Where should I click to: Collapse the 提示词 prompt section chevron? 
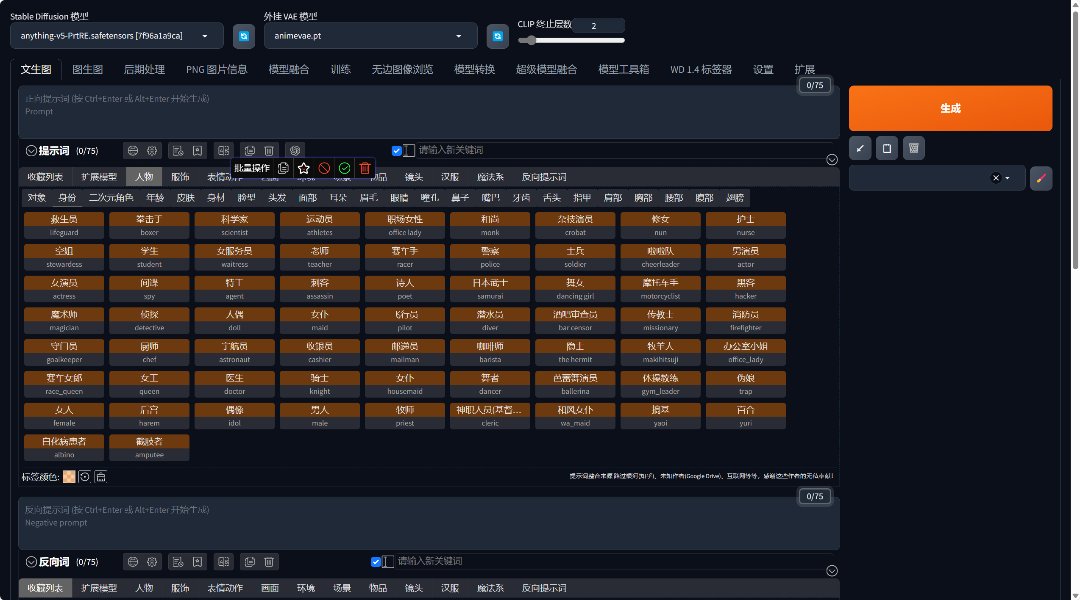[31, 151]
